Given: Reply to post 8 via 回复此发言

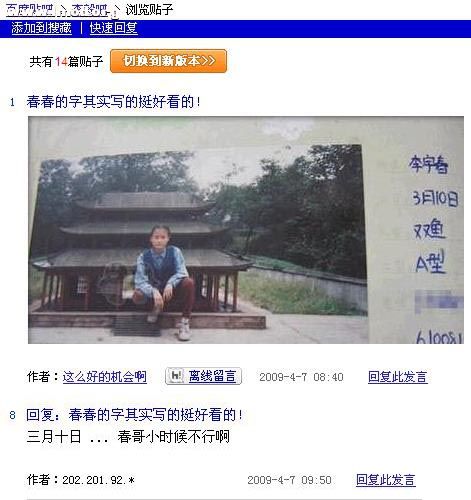Looking at the screenshot, I should (386, 480).
